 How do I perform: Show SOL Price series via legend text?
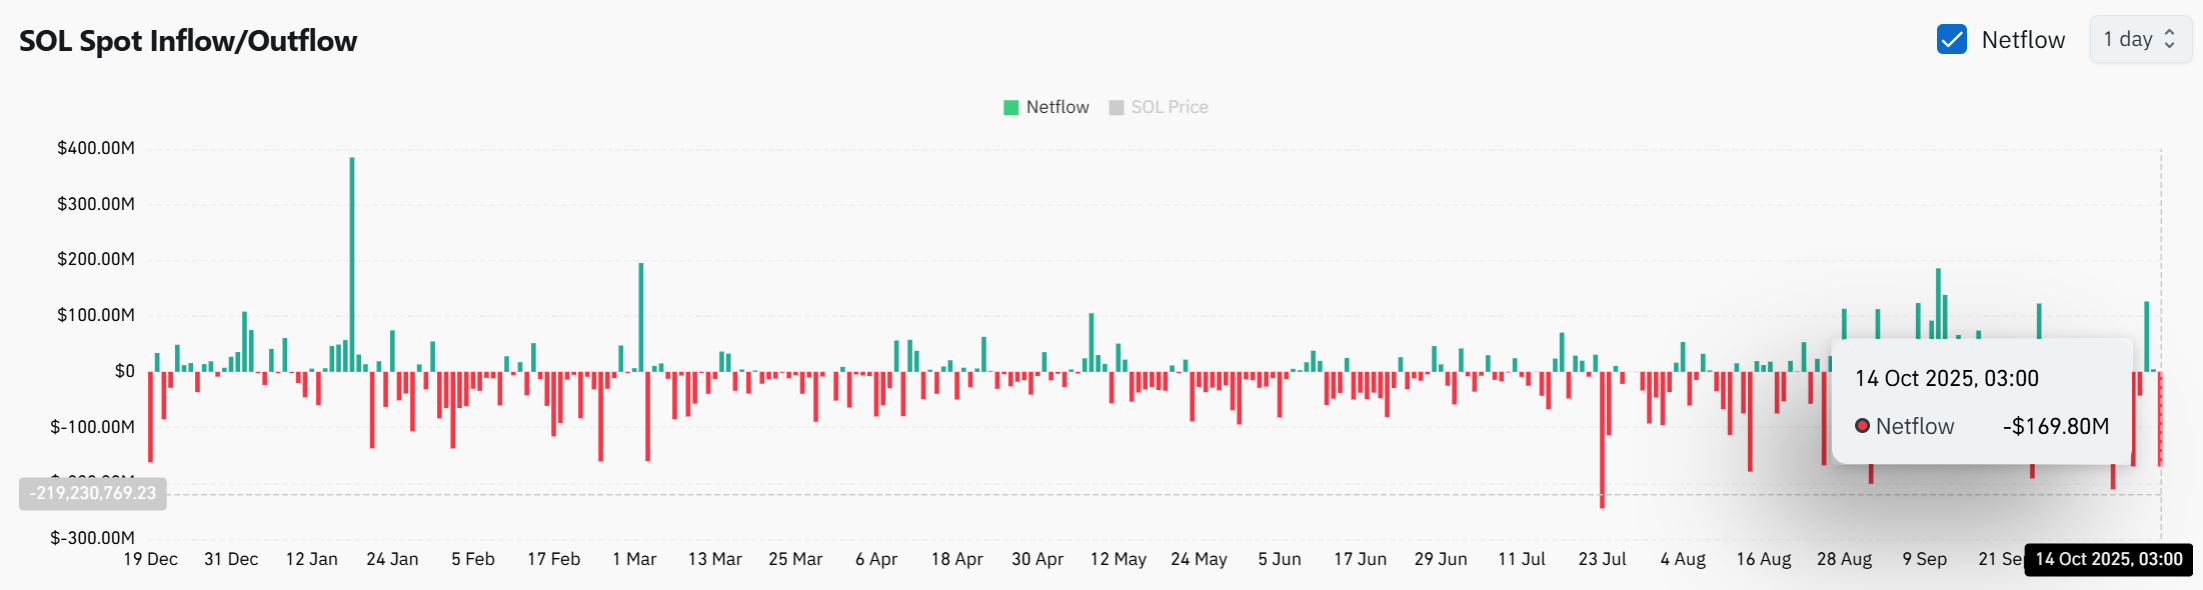1169,108
